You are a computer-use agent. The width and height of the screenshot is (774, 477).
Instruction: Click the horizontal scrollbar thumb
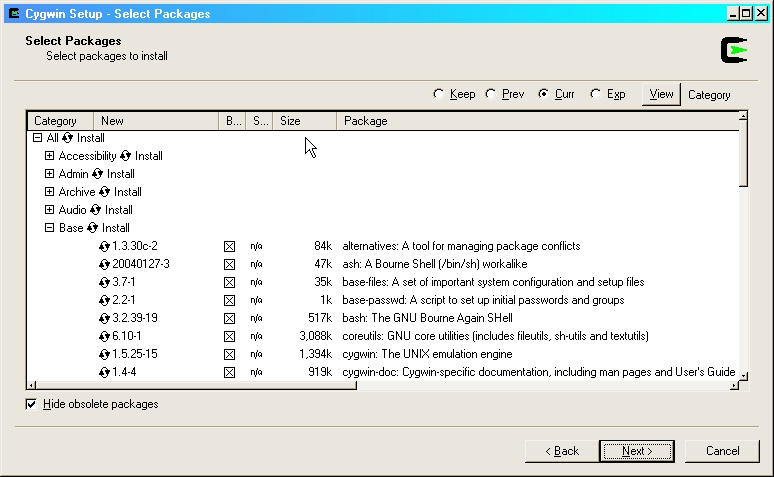(x=196, y=385)
